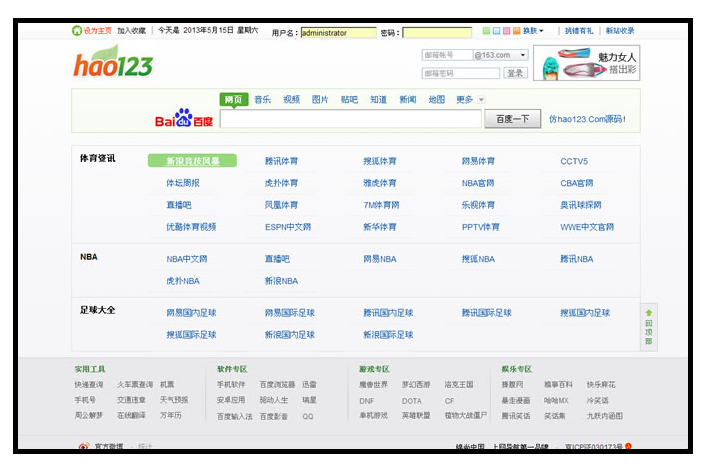
Task: Open the 官方微博 footer link
Action: click(109, 446)
